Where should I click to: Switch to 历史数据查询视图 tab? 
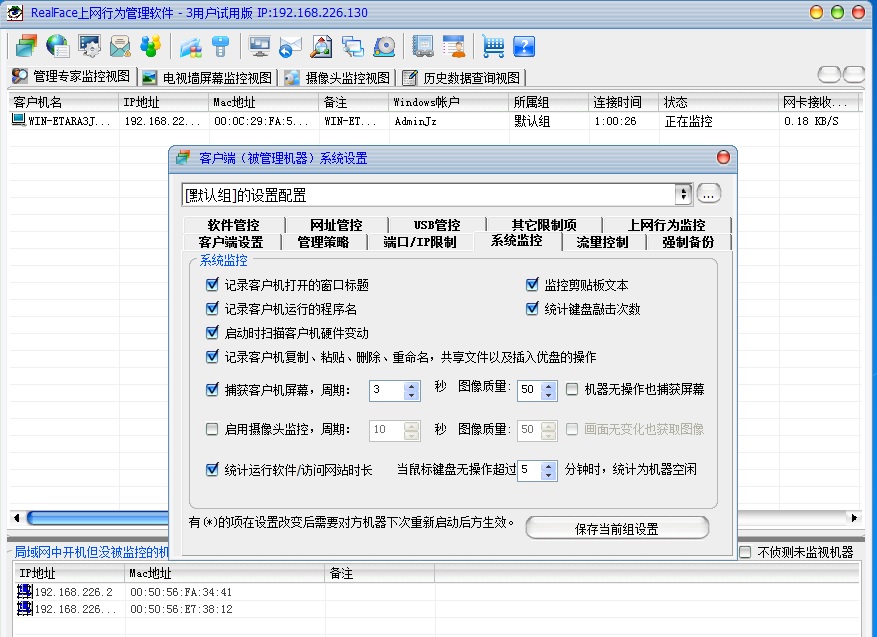pos(463,78)
